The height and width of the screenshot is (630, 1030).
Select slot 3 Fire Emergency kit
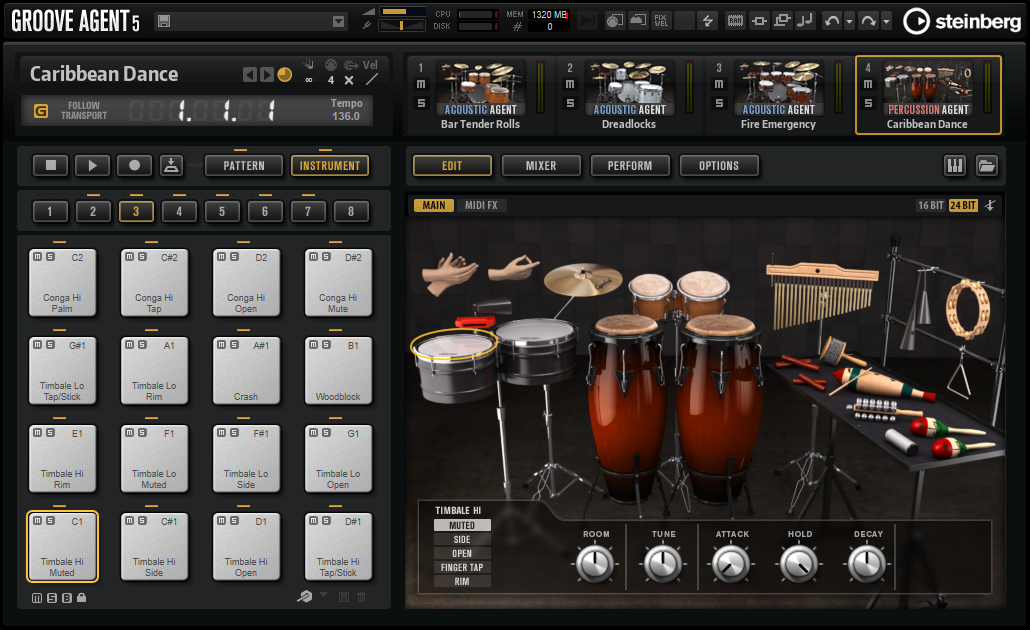[778, 95]
